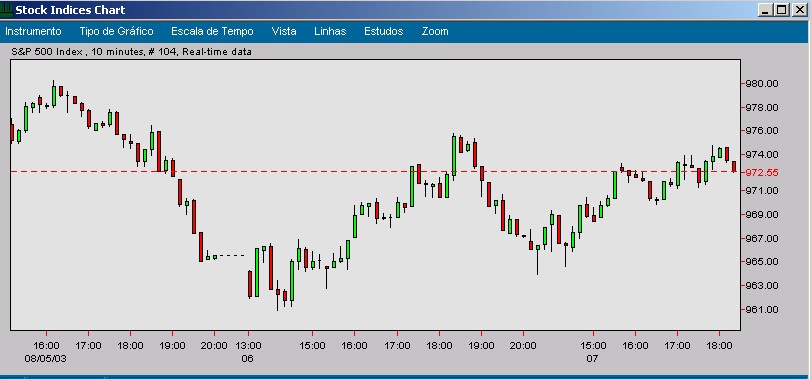812x379 pixels.
Task: Open the Zoom menu
Action: tap(435, 31)
